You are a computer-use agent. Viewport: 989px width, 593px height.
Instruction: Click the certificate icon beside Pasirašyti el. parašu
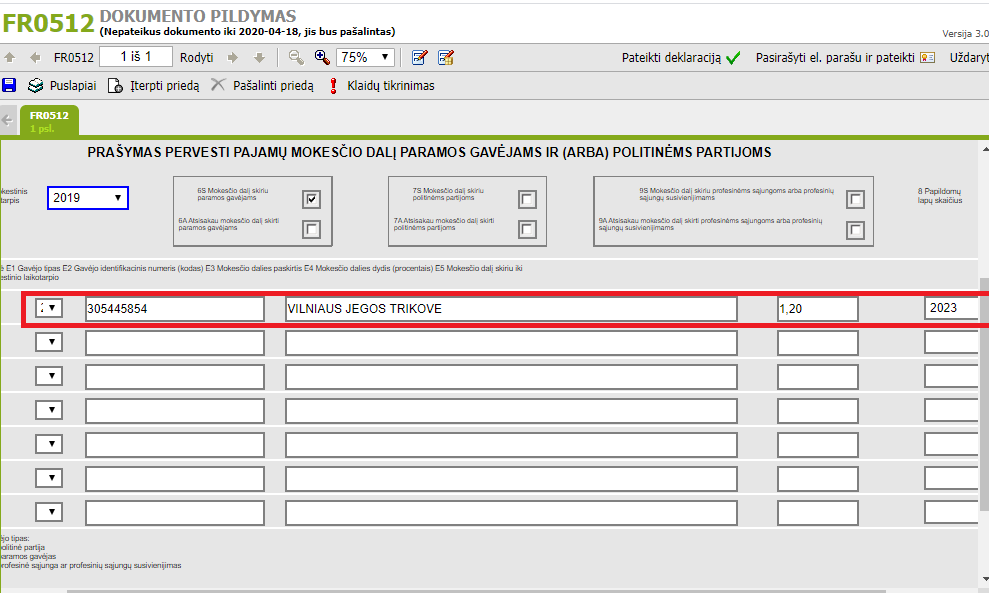click(927, 57)
